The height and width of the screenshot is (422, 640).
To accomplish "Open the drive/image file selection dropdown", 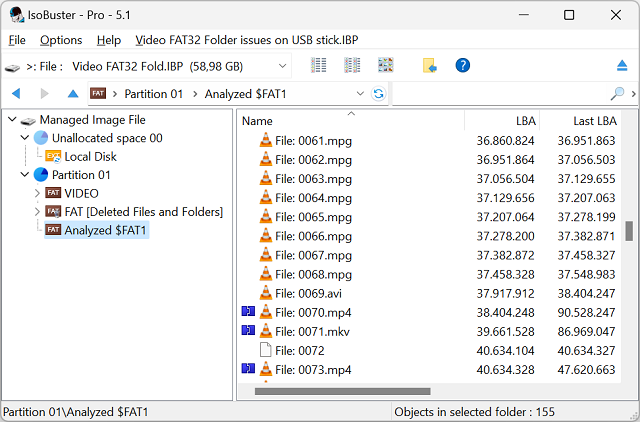I will coord(282,66).
